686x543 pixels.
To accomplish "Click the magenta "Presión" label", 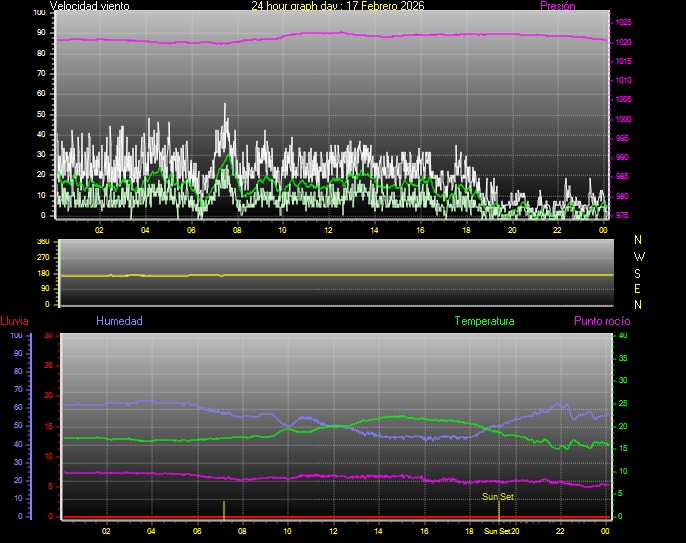I will tap(557, 6).
